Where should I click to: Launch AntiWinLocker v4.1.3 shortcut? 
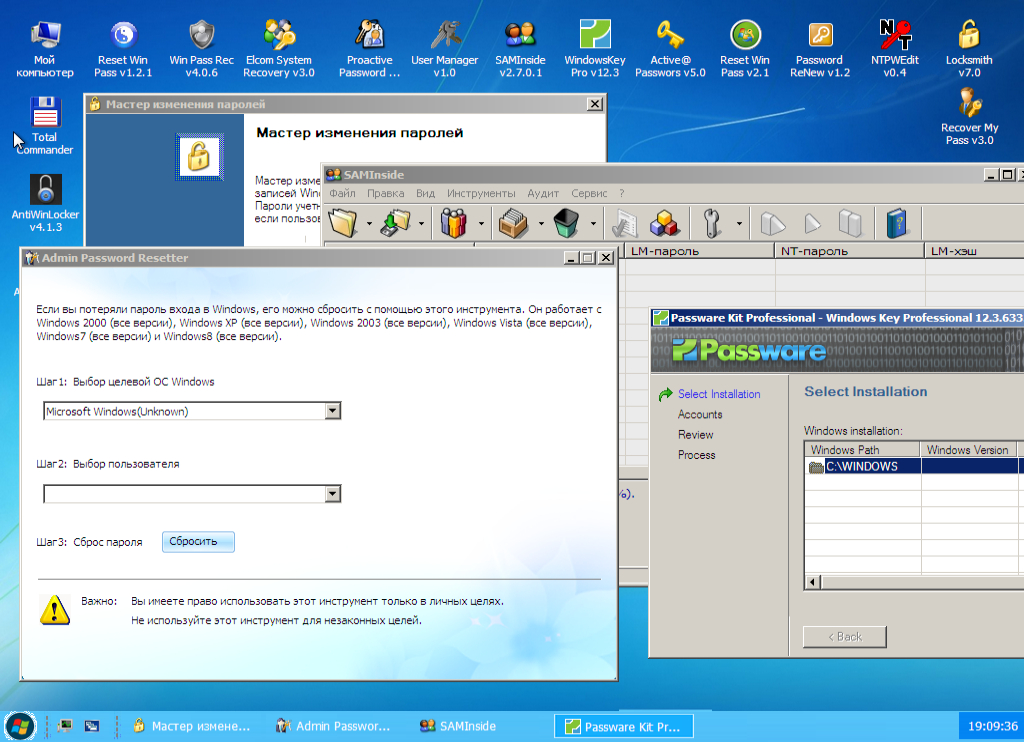tap(45, 203)
